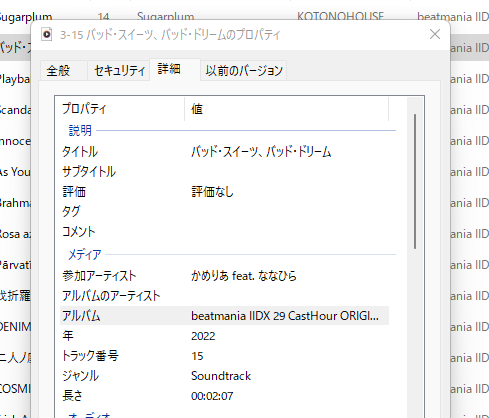
Task: Click track number 14 in background list
Action: [x=103, y=16]
